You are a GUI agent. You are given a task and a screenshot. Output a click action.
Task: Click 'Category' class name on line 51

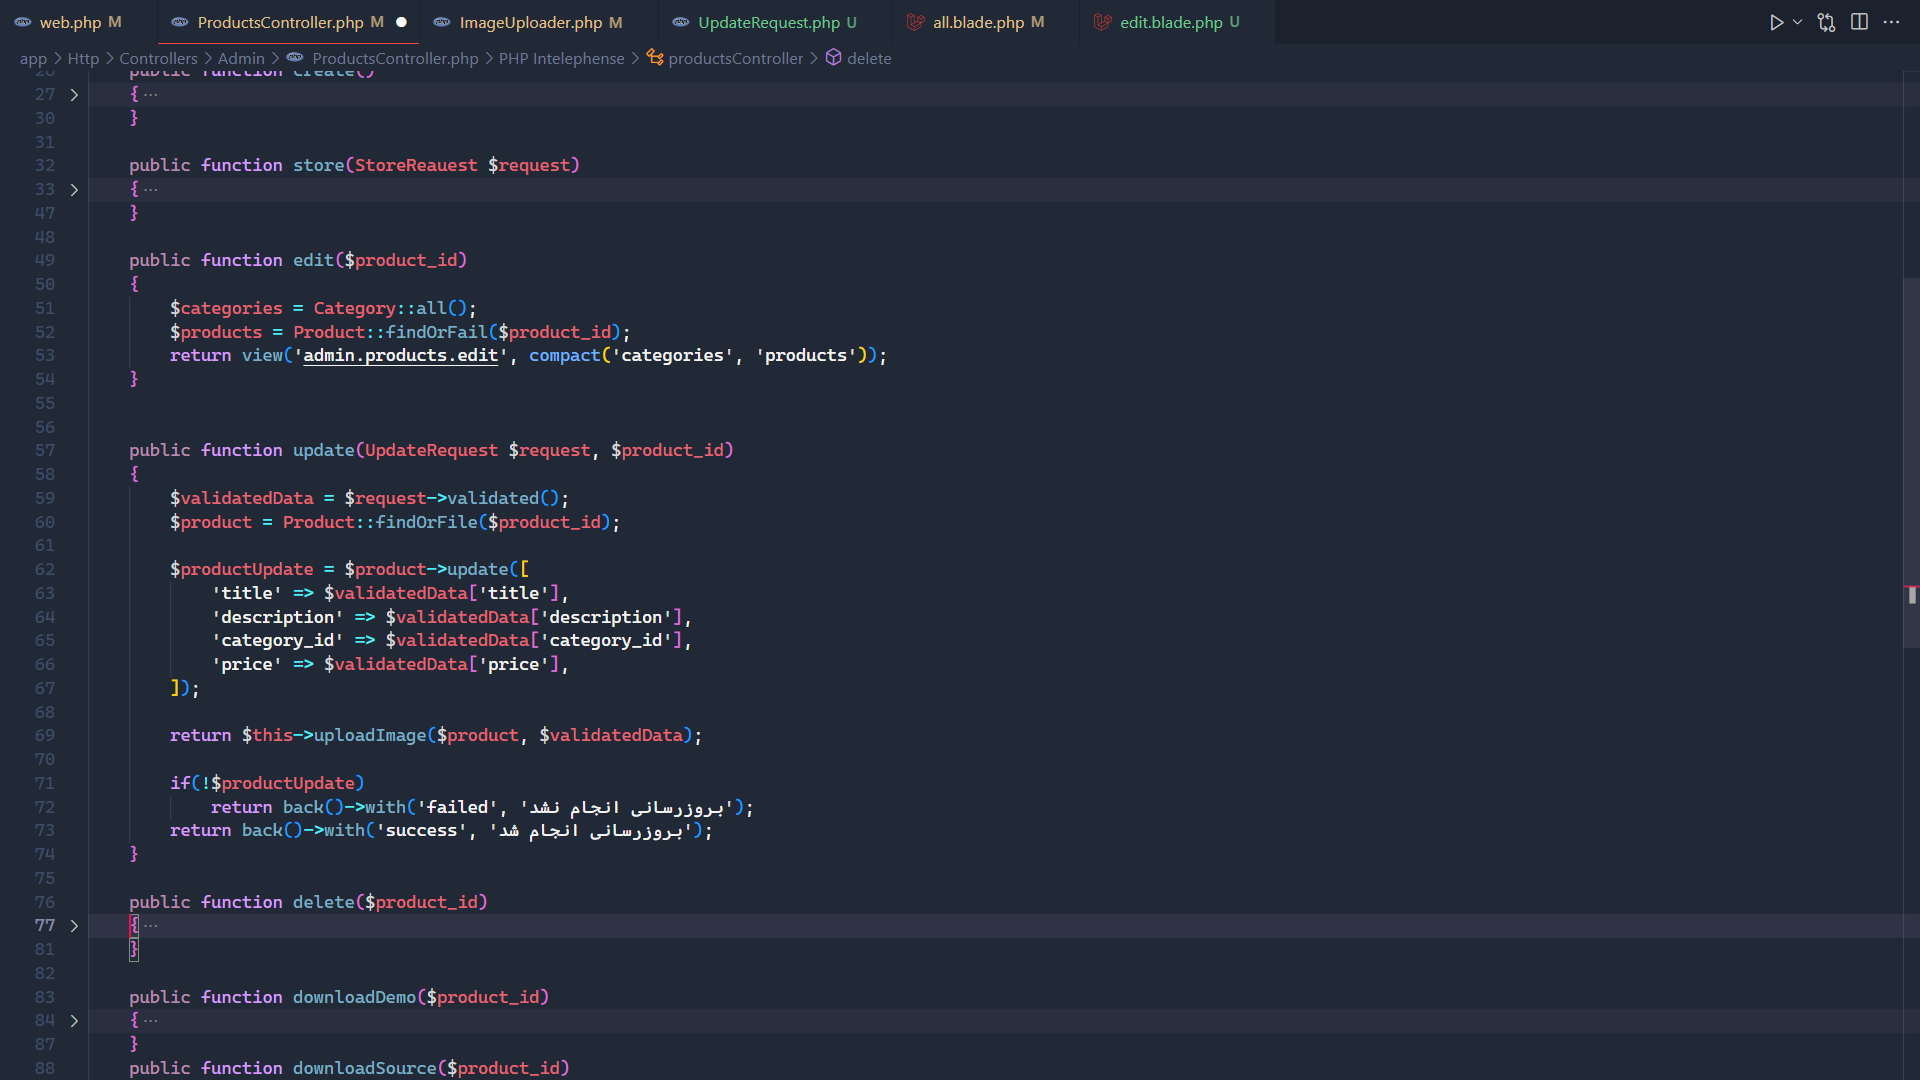click(354, 309)
